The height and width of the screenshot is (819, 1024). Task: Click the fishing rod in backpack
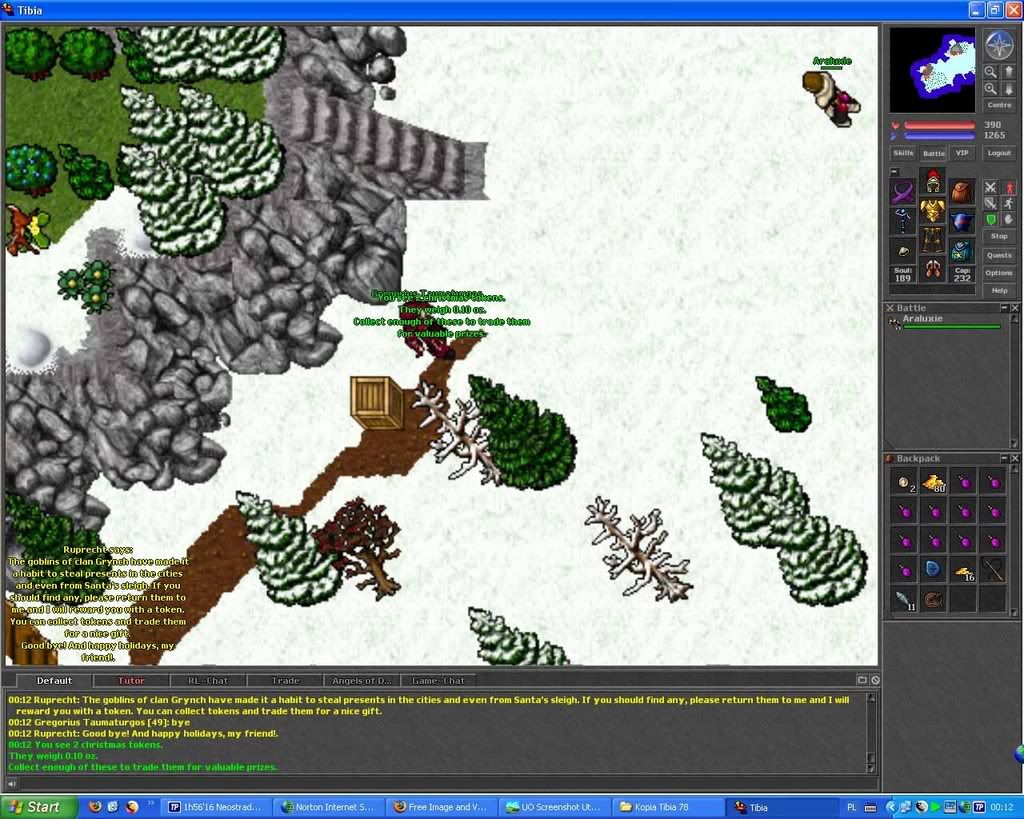click(x=993, y=570)
